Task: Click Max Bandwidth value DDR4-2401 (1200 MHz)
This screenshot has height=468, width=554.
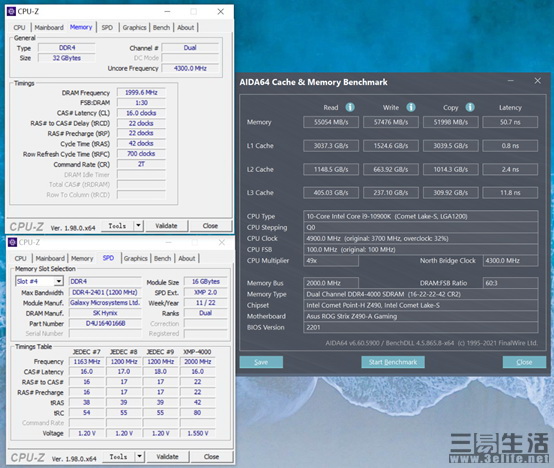Action: [x=105, y=292]
